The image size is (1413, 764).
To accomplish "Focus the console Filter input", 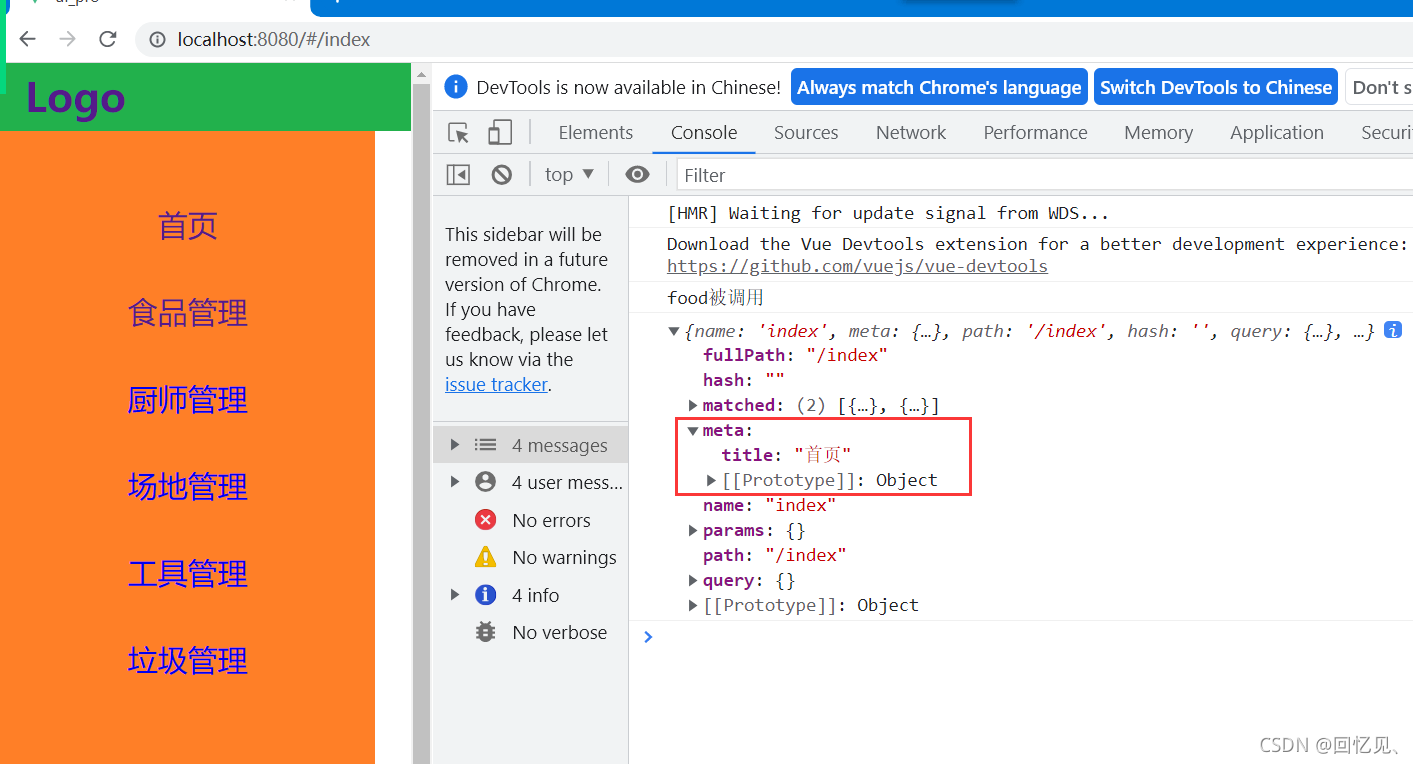I will coord(1045,175).
